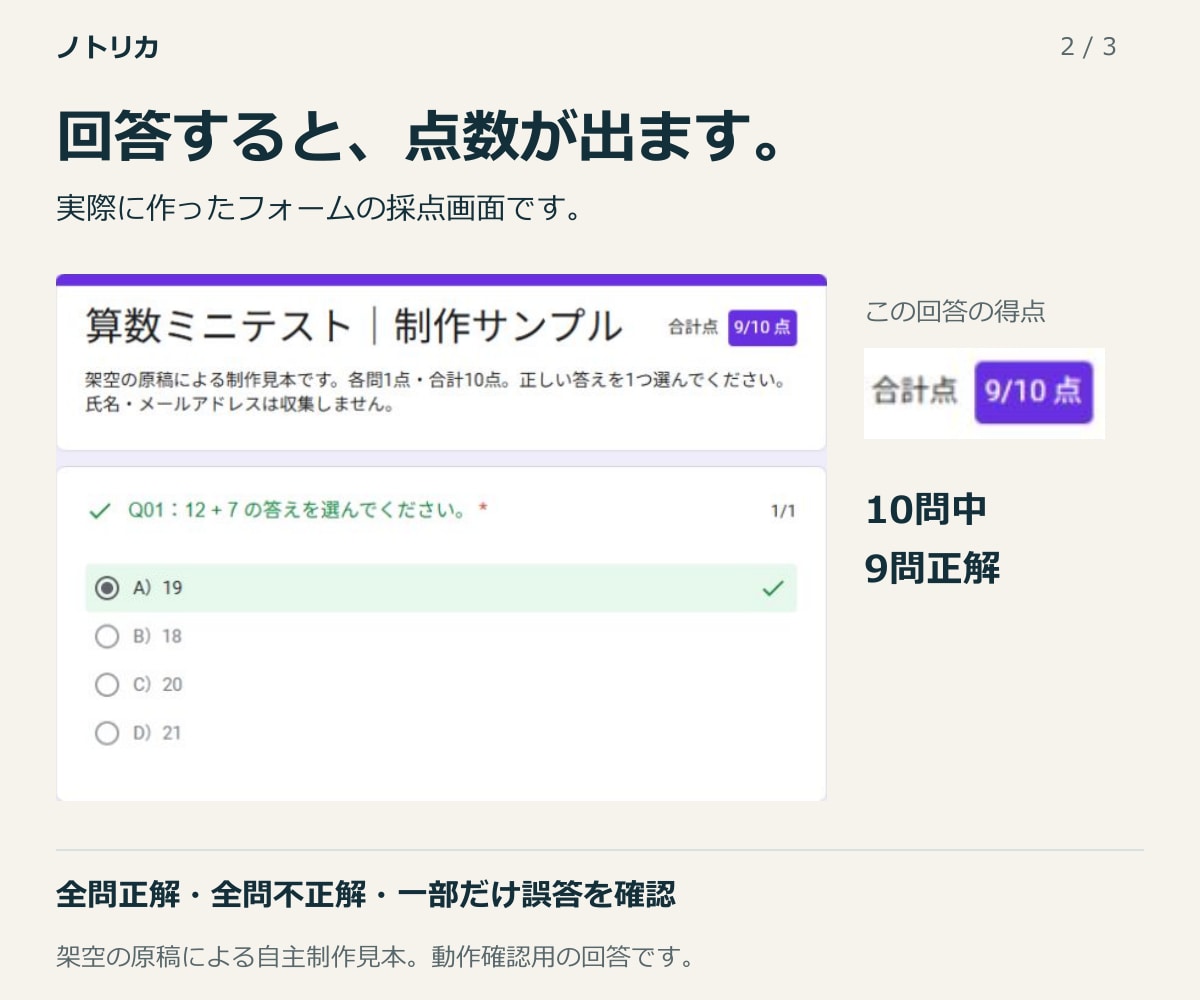Click 9問正解 text
1200x1000 pixels.
click(x=932, y=569)
